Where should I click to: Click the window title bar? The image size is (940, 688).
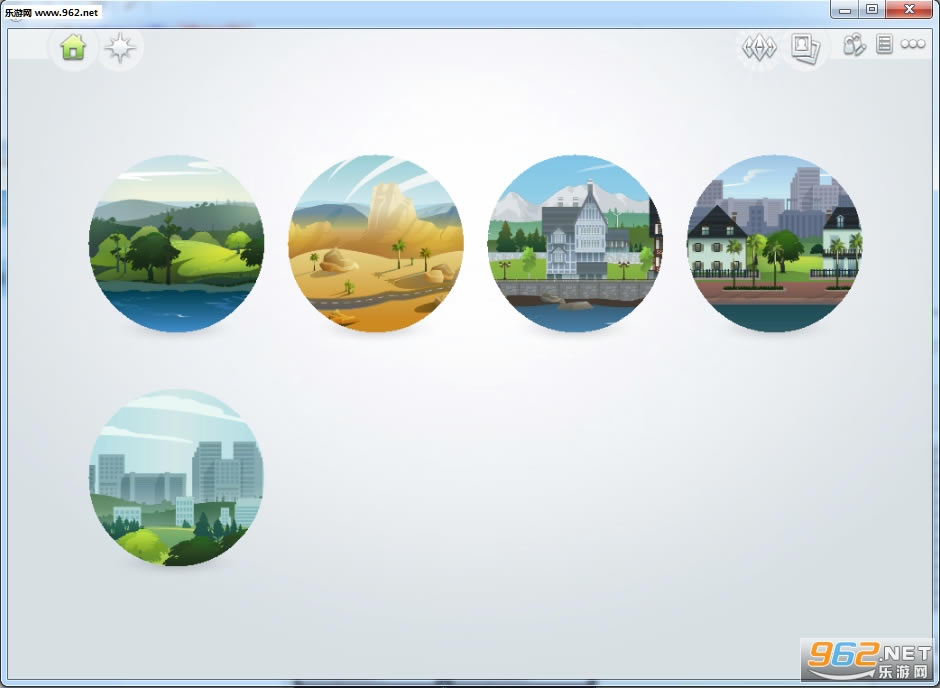pos(450,12)
